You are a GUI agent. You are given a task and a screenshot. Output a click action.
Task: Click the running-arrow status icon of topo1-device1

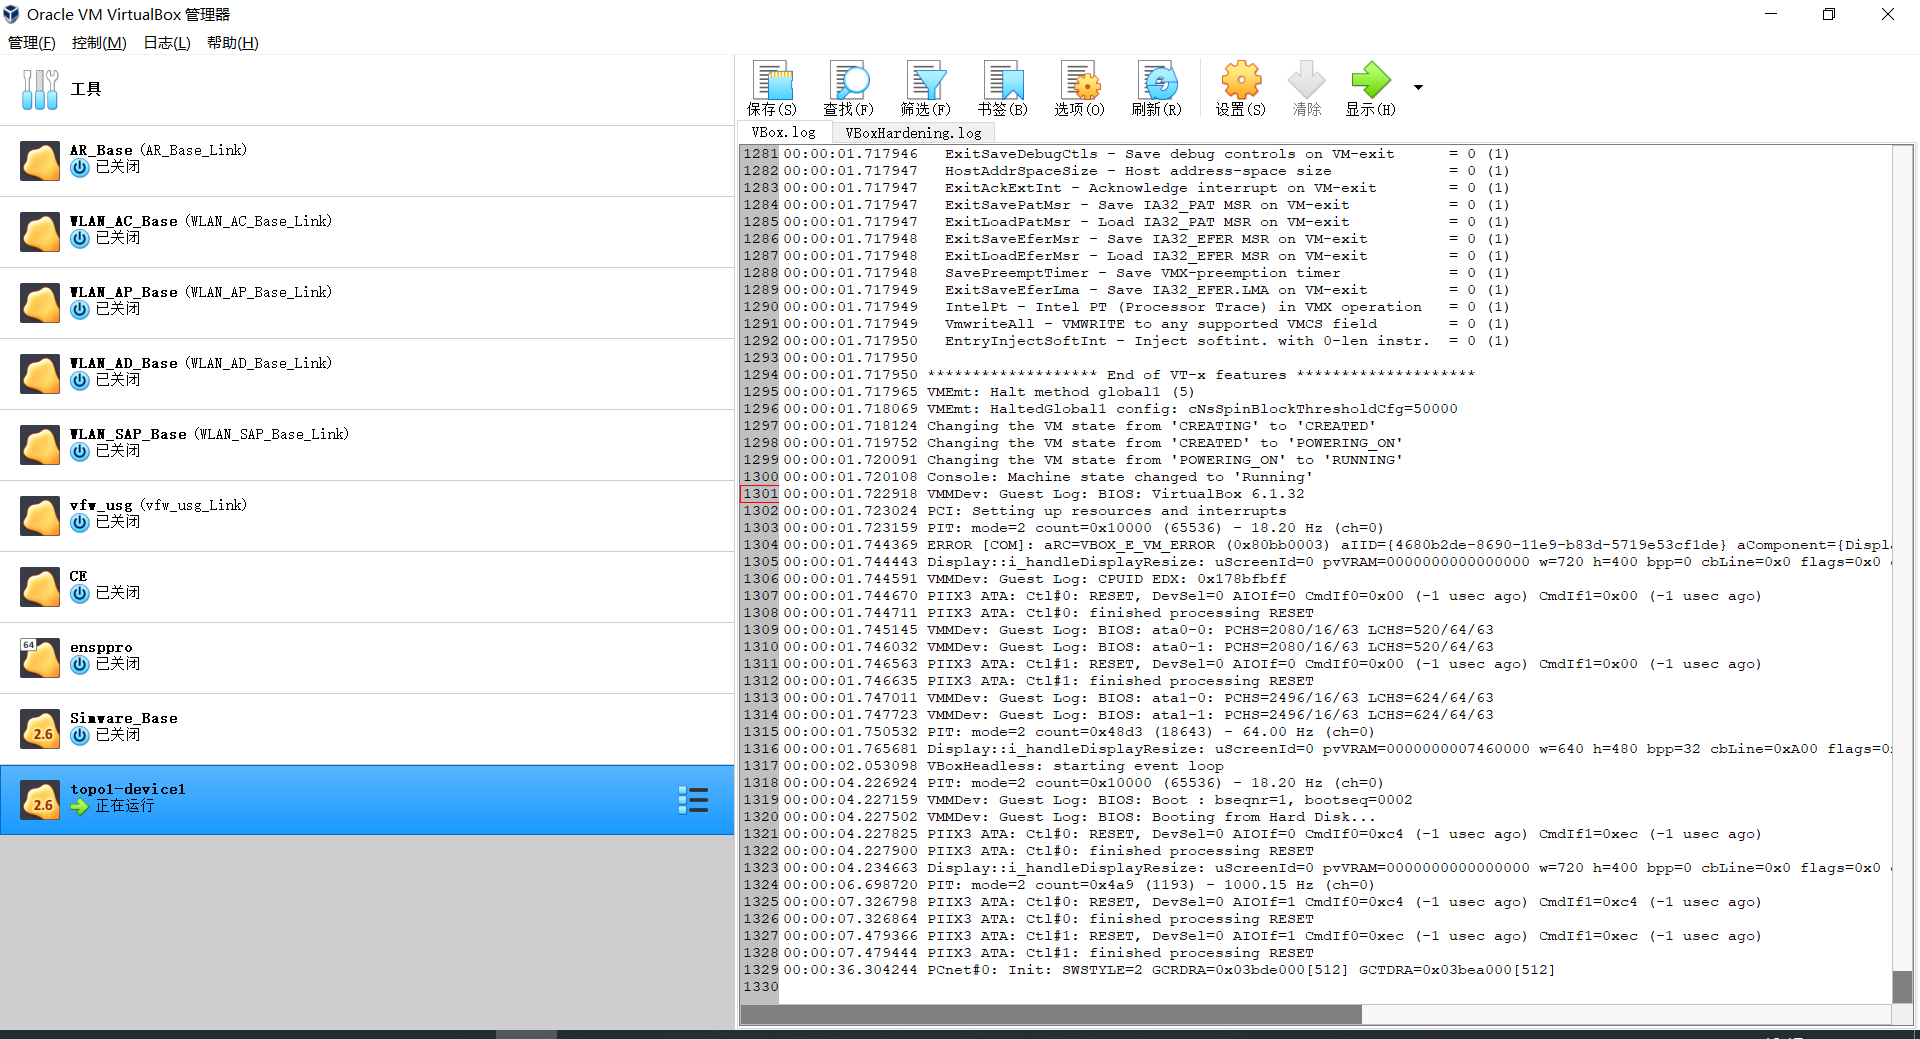pyautogui.click(x=80, y=807)
